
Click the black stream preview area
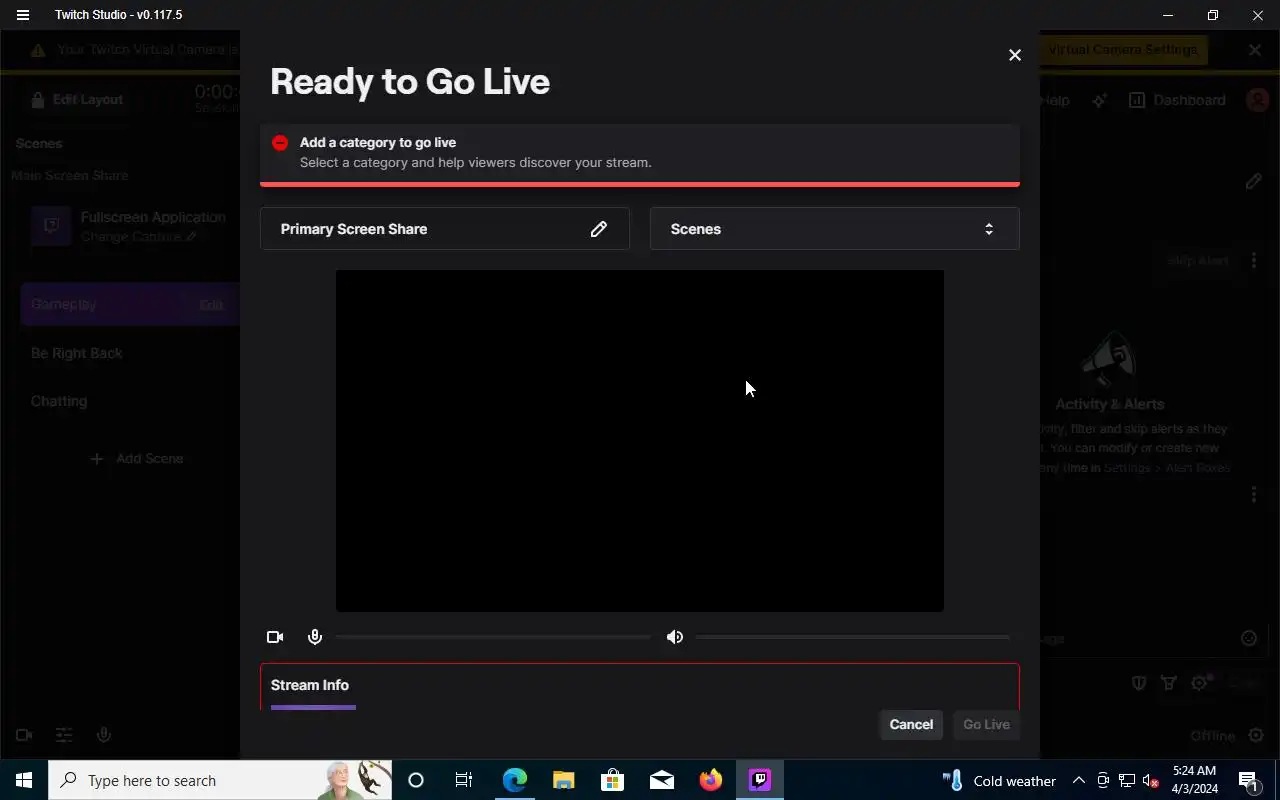[640, 441]
